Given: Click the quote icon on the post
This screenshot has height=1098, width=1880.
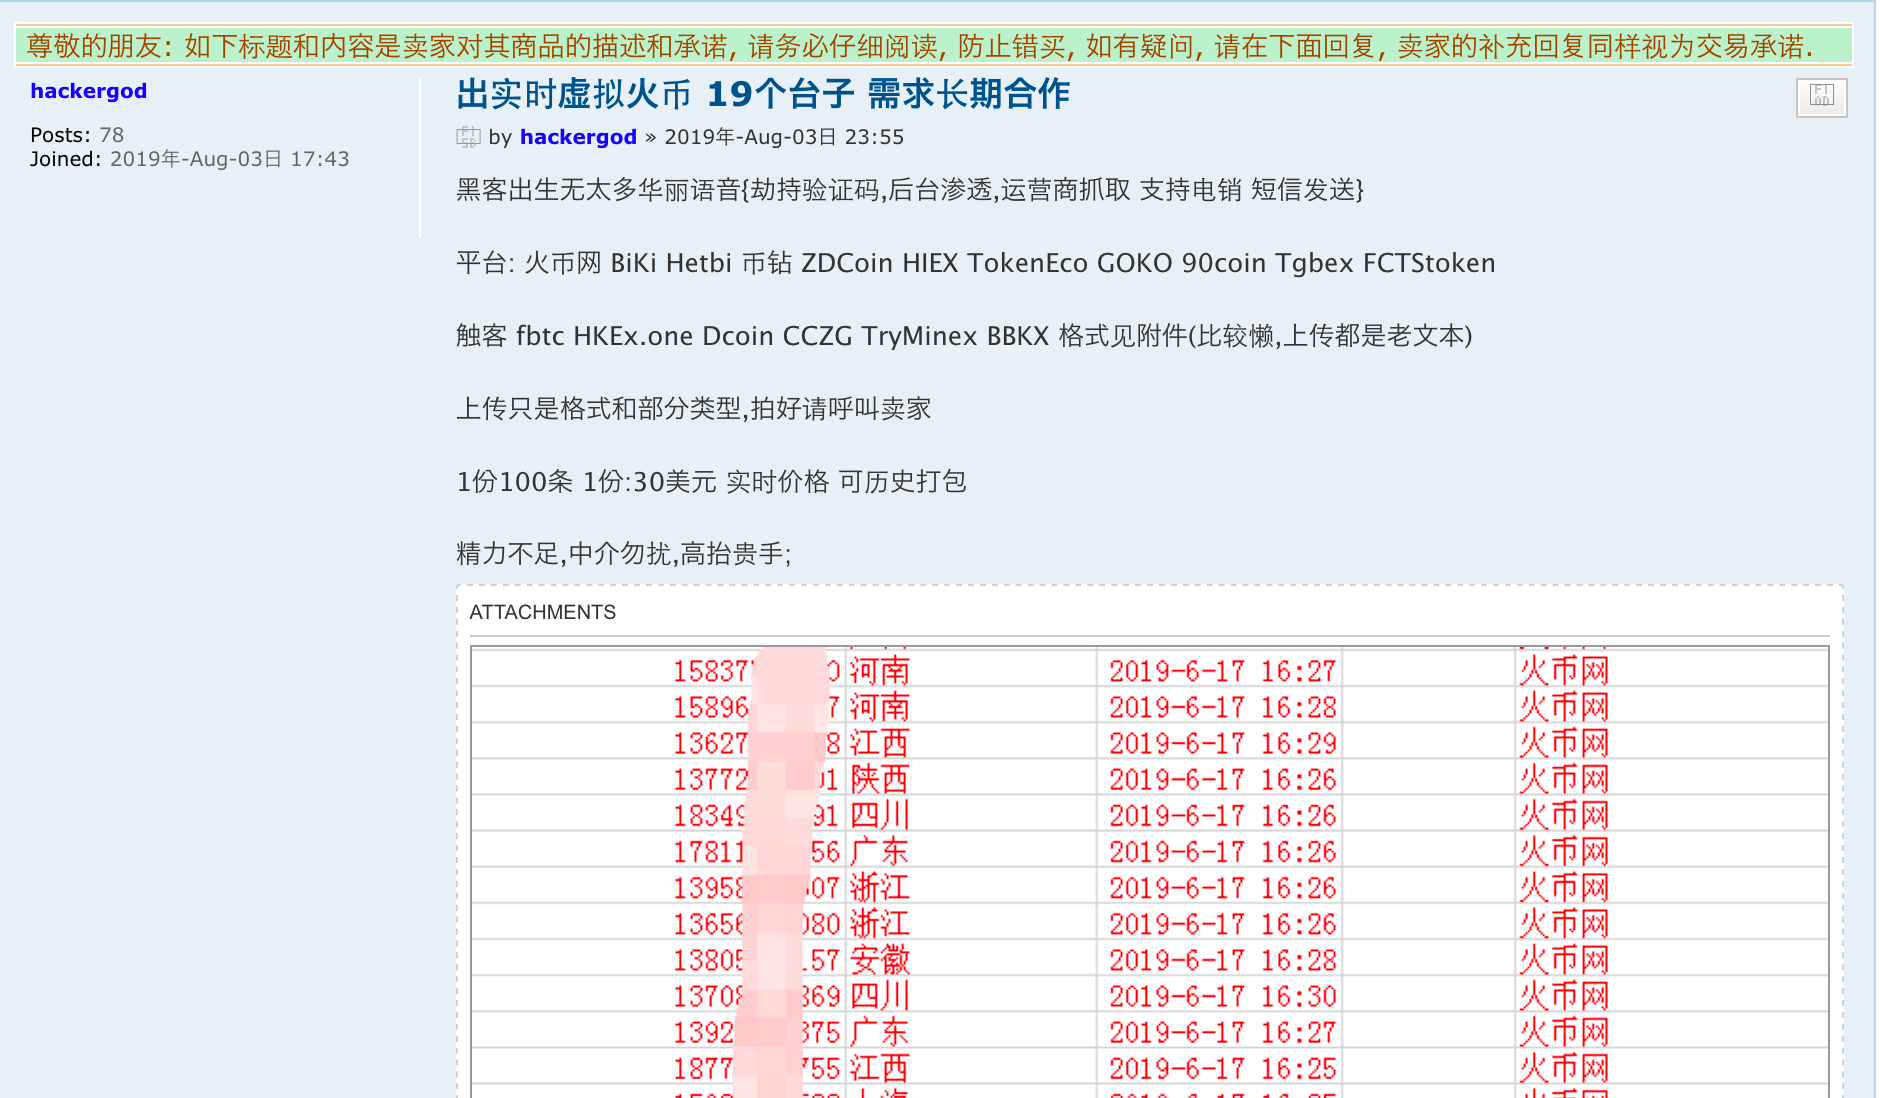Looking at the screenshot, I should [x=1822, y=98].
